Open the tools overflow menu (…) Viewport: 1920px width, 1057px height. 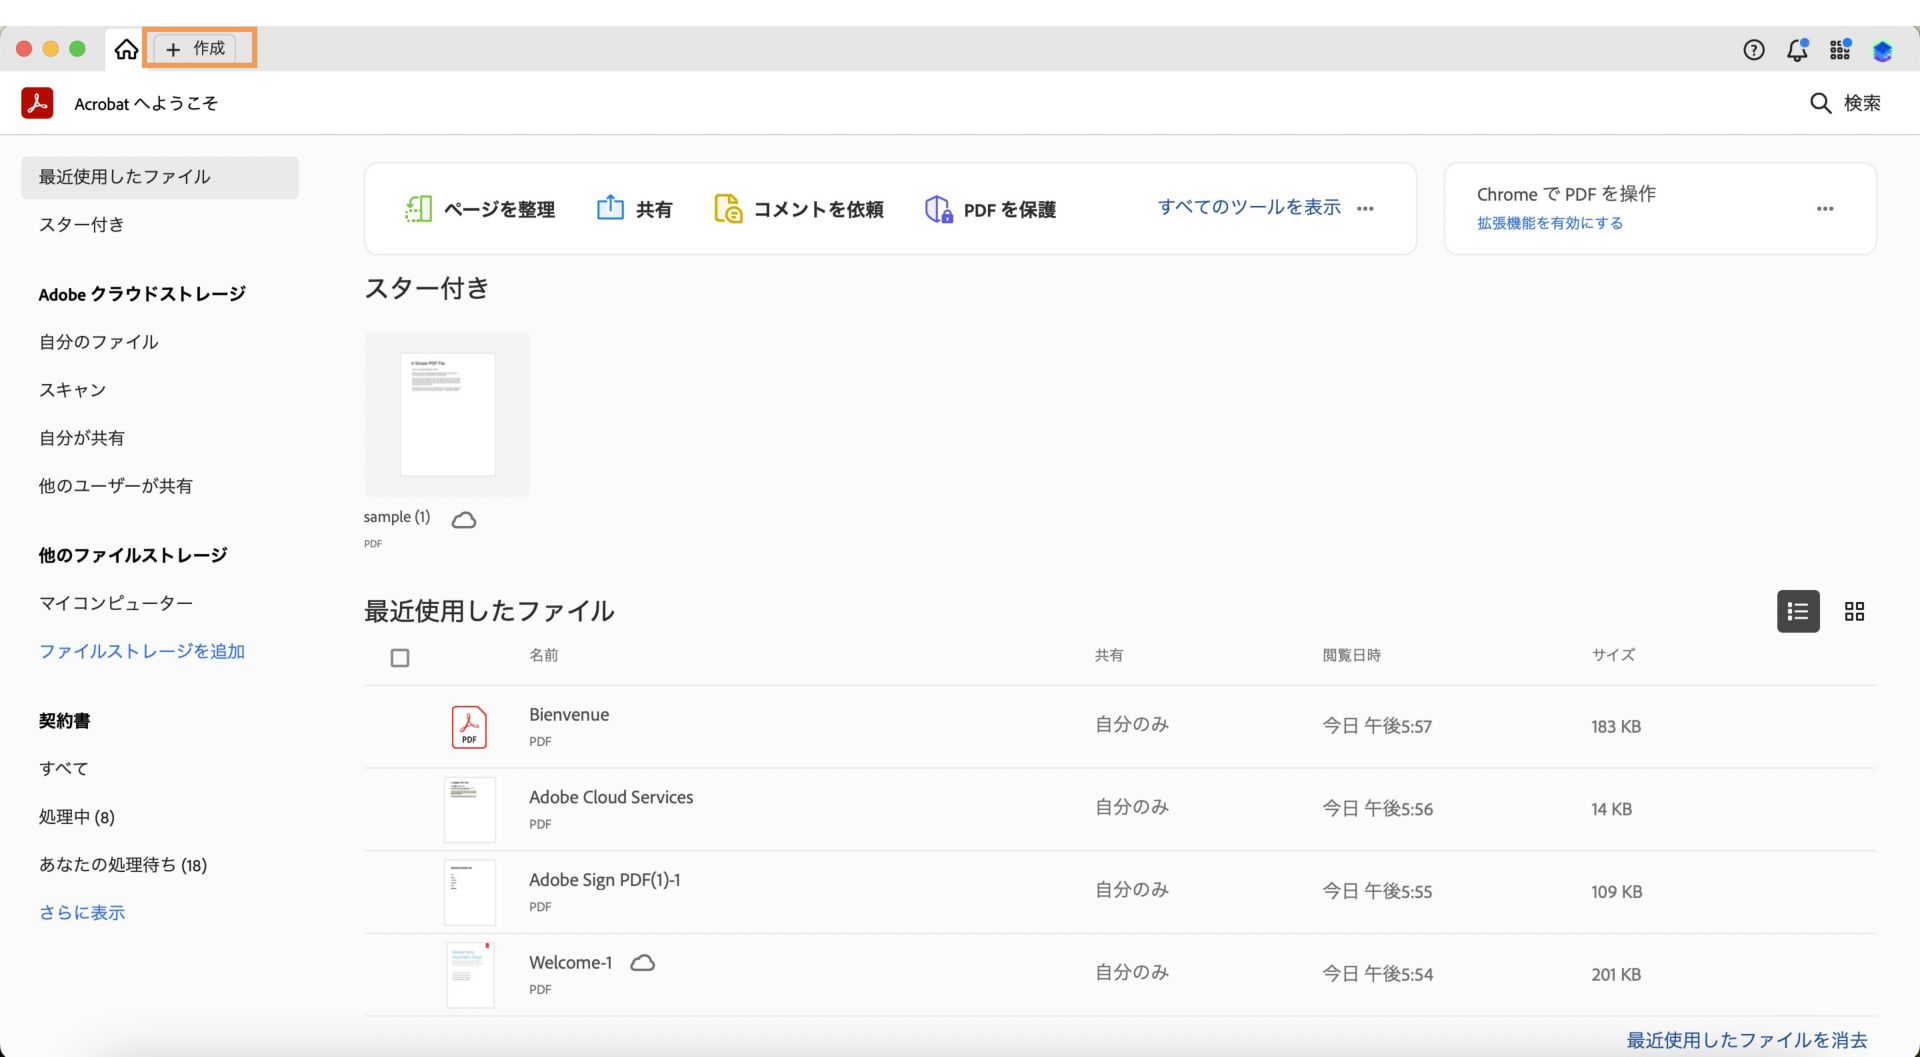[x=1366, y=209]
